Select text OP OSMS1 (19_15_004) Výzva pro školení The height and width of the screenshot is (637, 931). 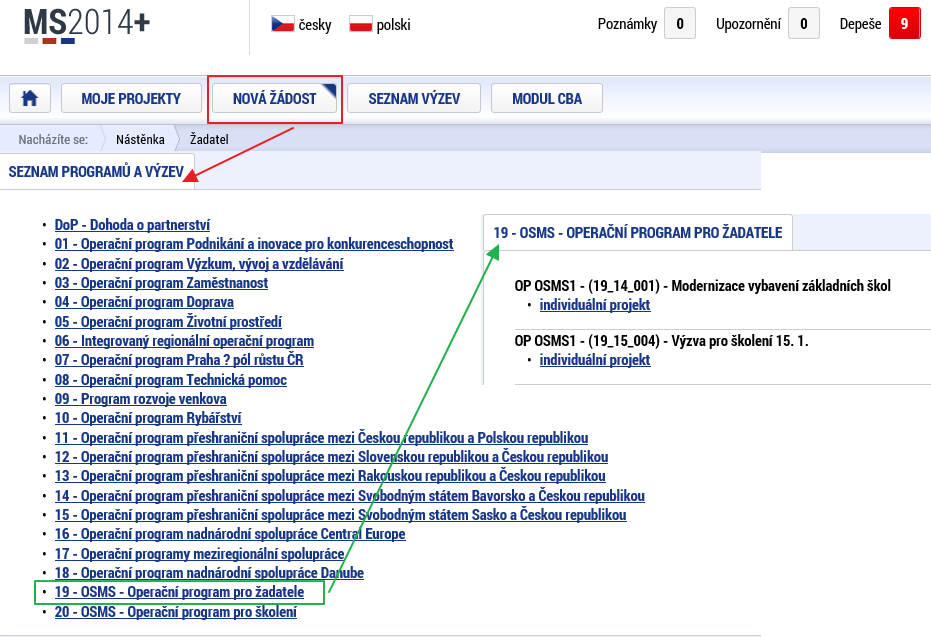661,341
